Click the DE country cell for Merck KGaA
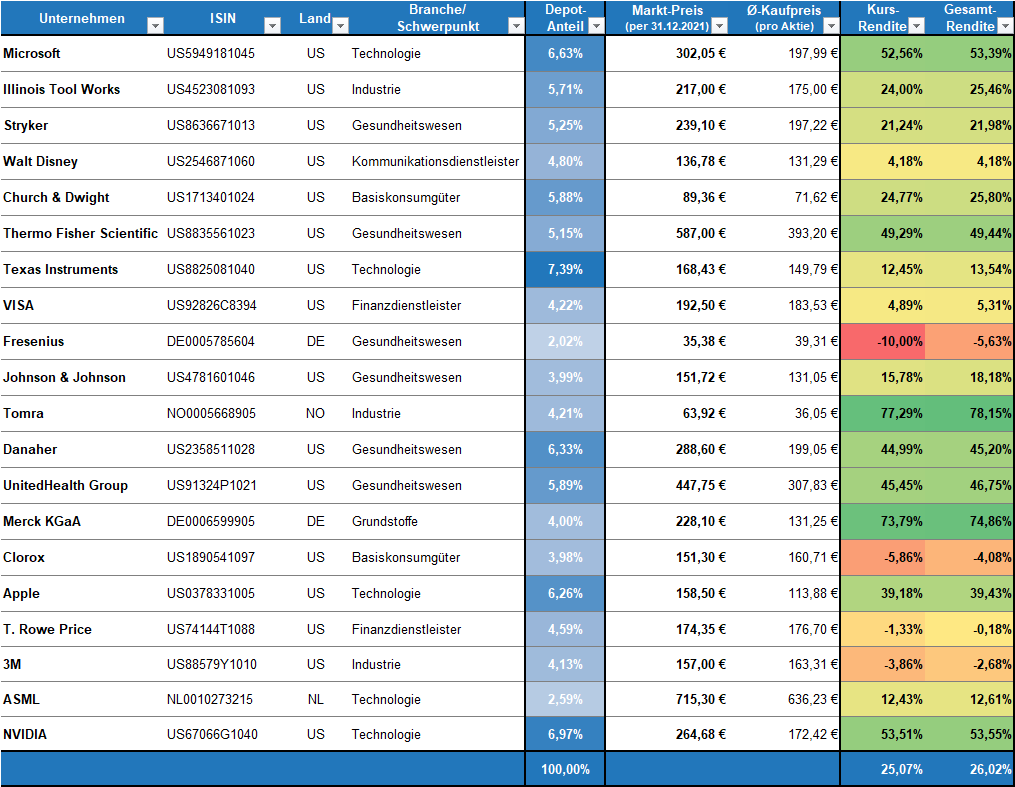 coord(315,522)
